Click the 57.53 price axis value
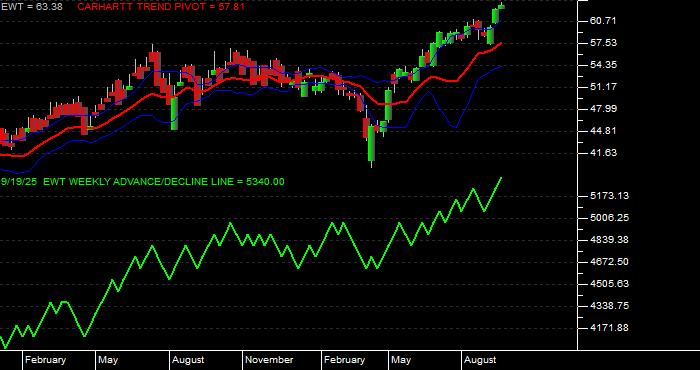This screenshot has width=700, height=370. (603, 43)
